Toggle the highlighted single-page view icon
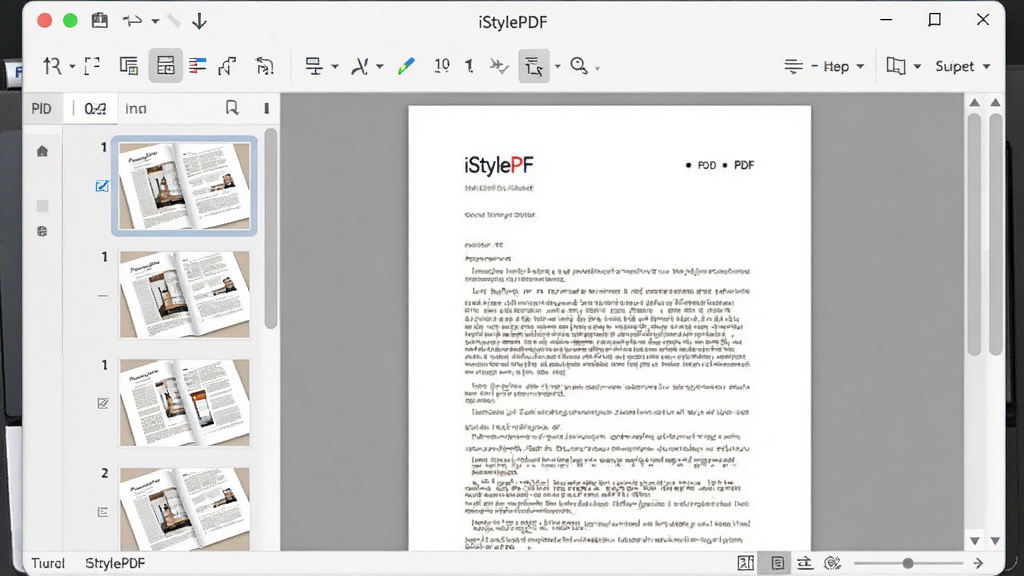The image size is (1024, 576). [777, 563]
